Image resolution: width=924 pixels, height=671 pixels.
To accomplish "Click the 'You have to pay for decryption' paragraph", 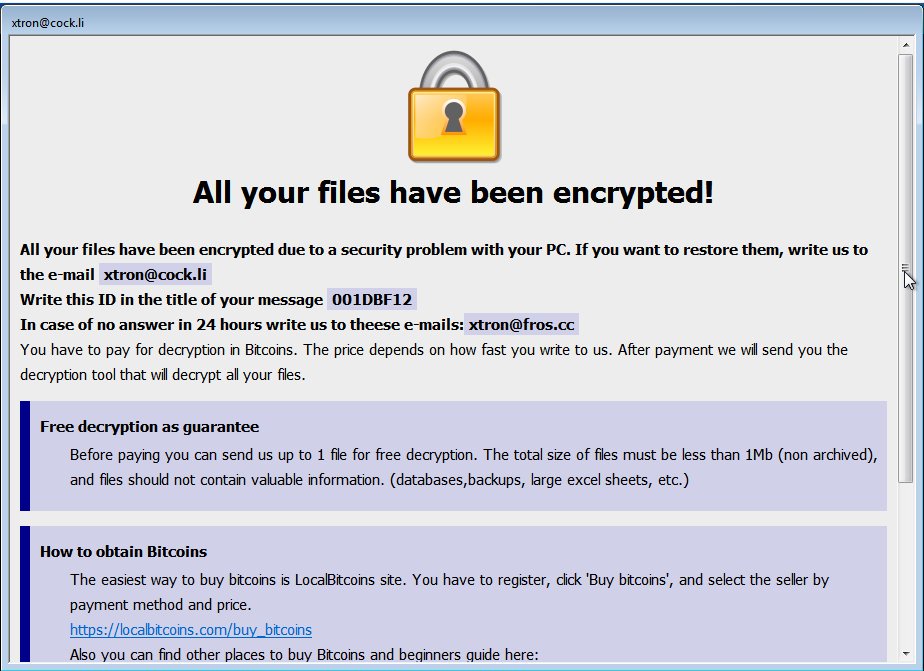I will click(434, 362).
